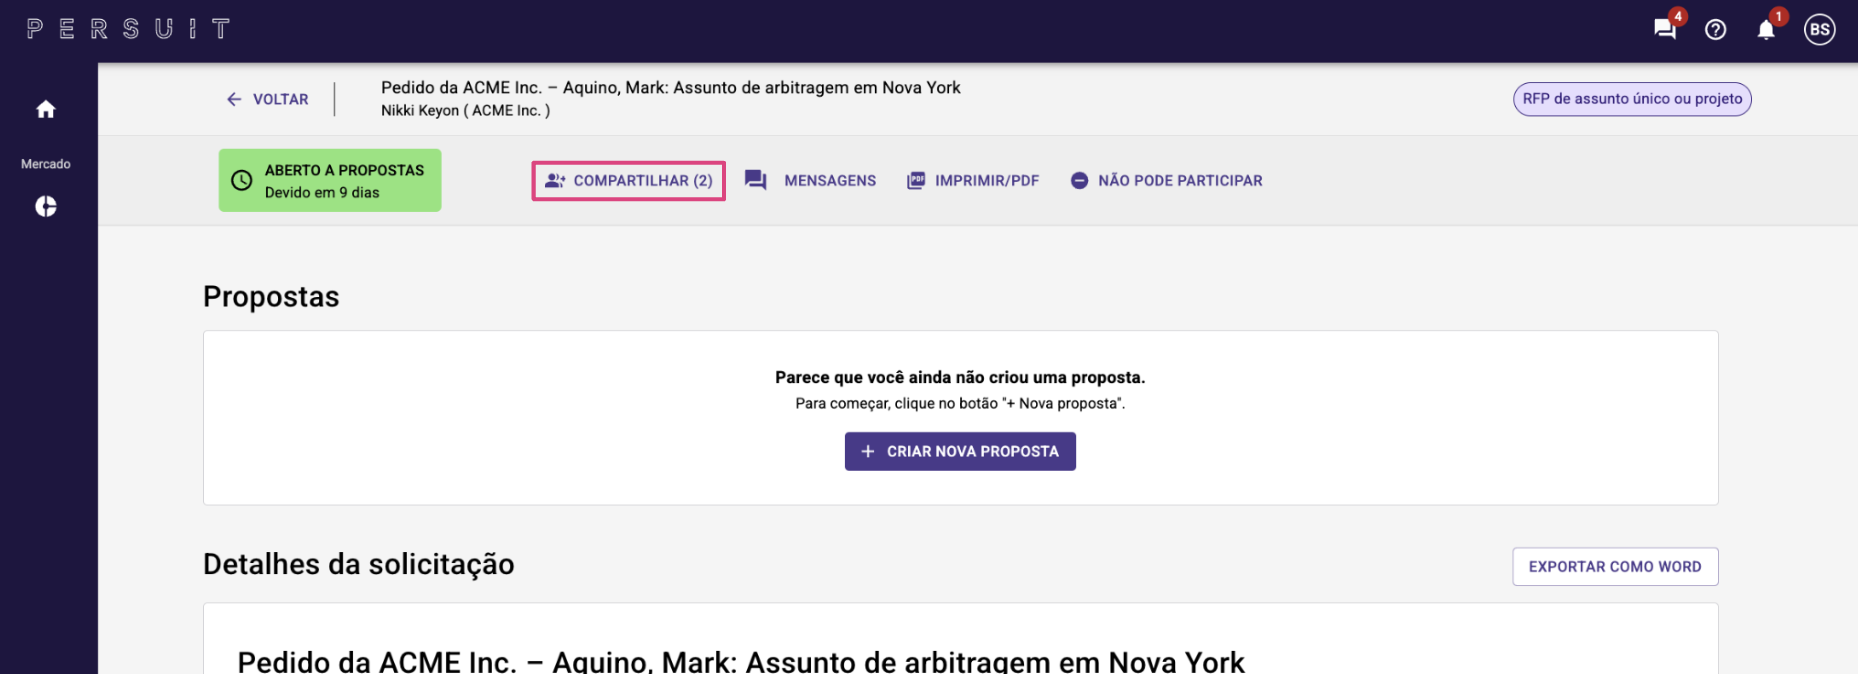Image resolution: width=1858 pixels, height=674 pixels.
Task: Open the chat messages icon with badge 4
Action: click(x=1665, y=29)
